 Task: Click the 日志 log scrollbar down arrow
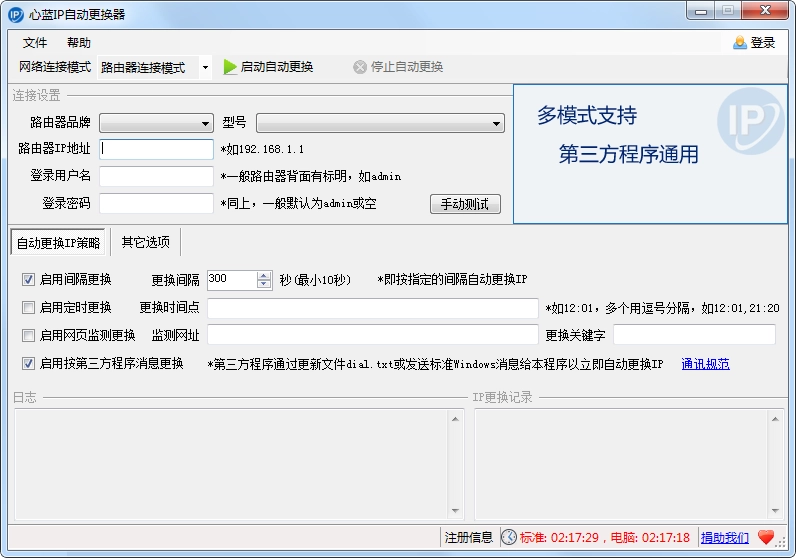tap(455, 511)
